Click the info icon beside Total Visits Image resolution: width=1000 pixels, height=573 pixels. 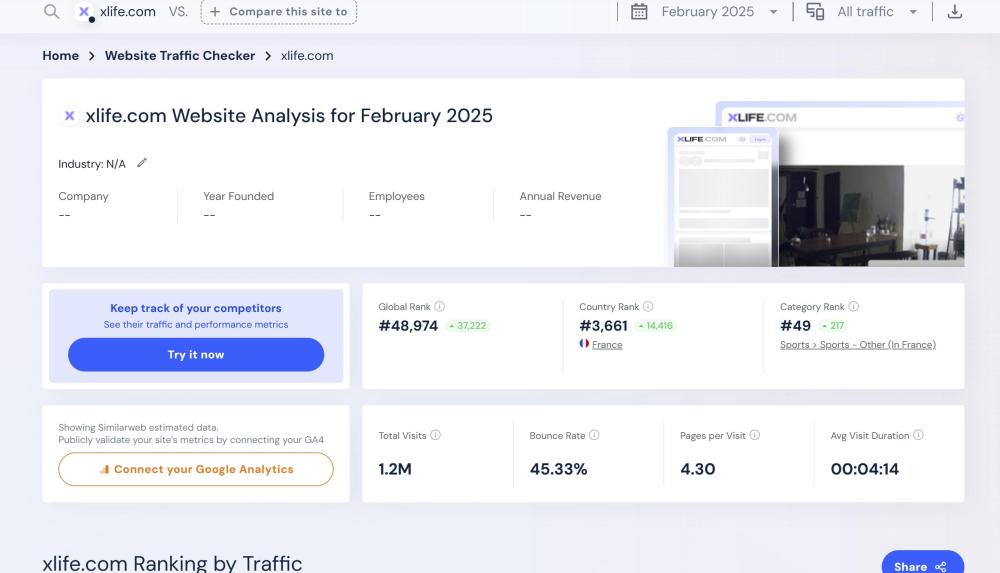[x=435, y=435]
